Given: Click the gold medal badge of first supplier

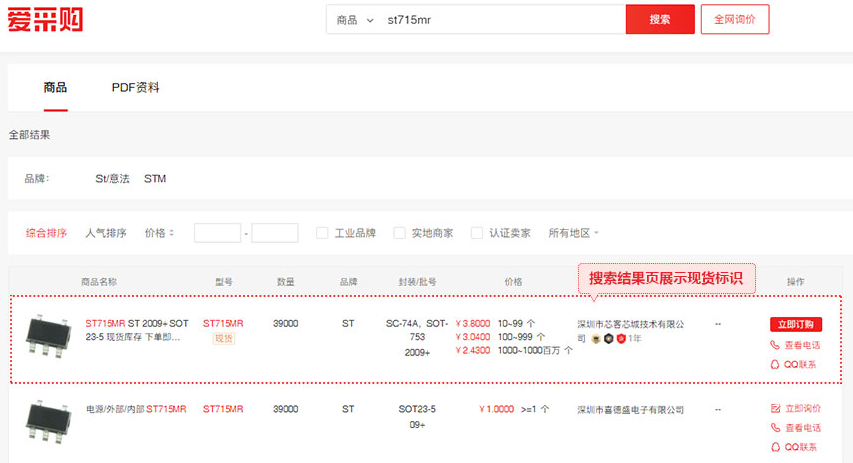Looking at the screenshot, I should [x=596, y=338].
